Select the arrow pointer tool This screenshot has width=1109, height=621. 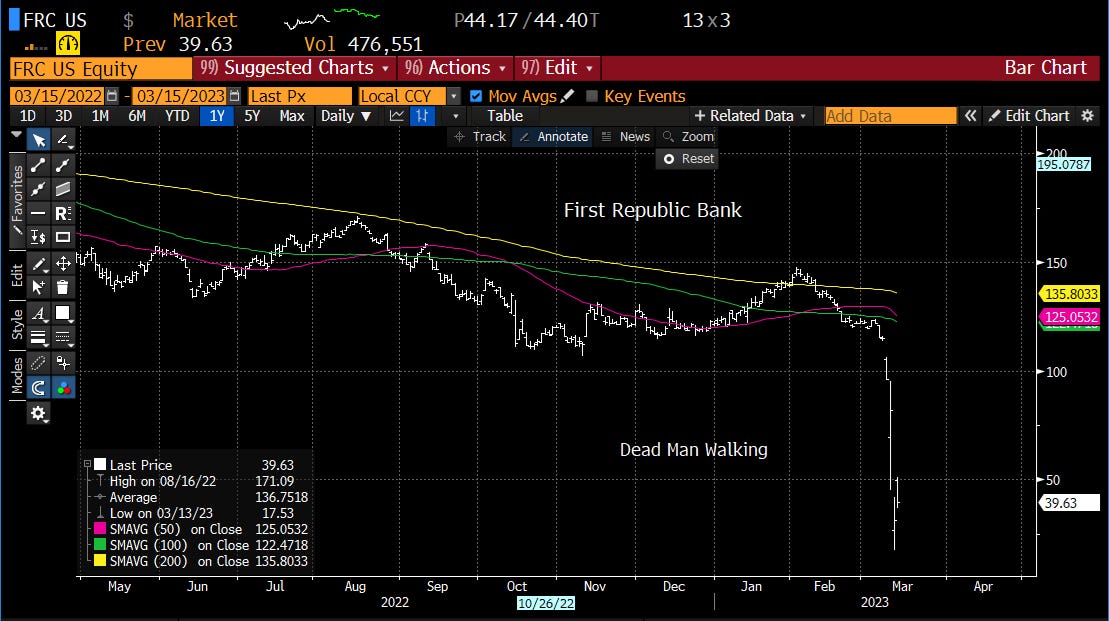click(x=39, y=141)
